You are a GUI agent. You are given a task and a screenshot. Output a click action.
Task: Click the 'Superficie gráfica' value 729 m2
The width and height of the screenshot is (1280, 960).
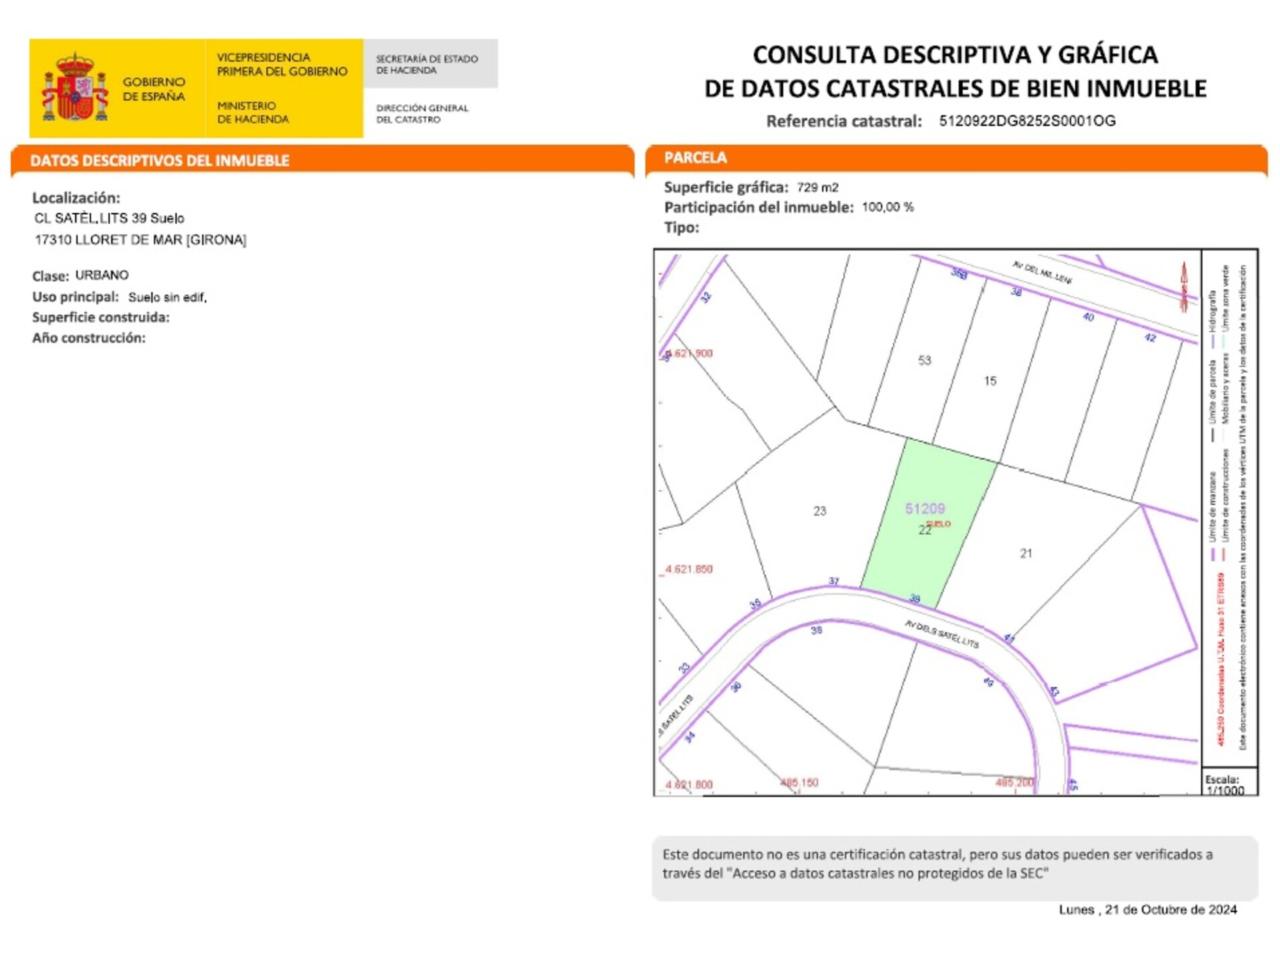tap(817, 187)
